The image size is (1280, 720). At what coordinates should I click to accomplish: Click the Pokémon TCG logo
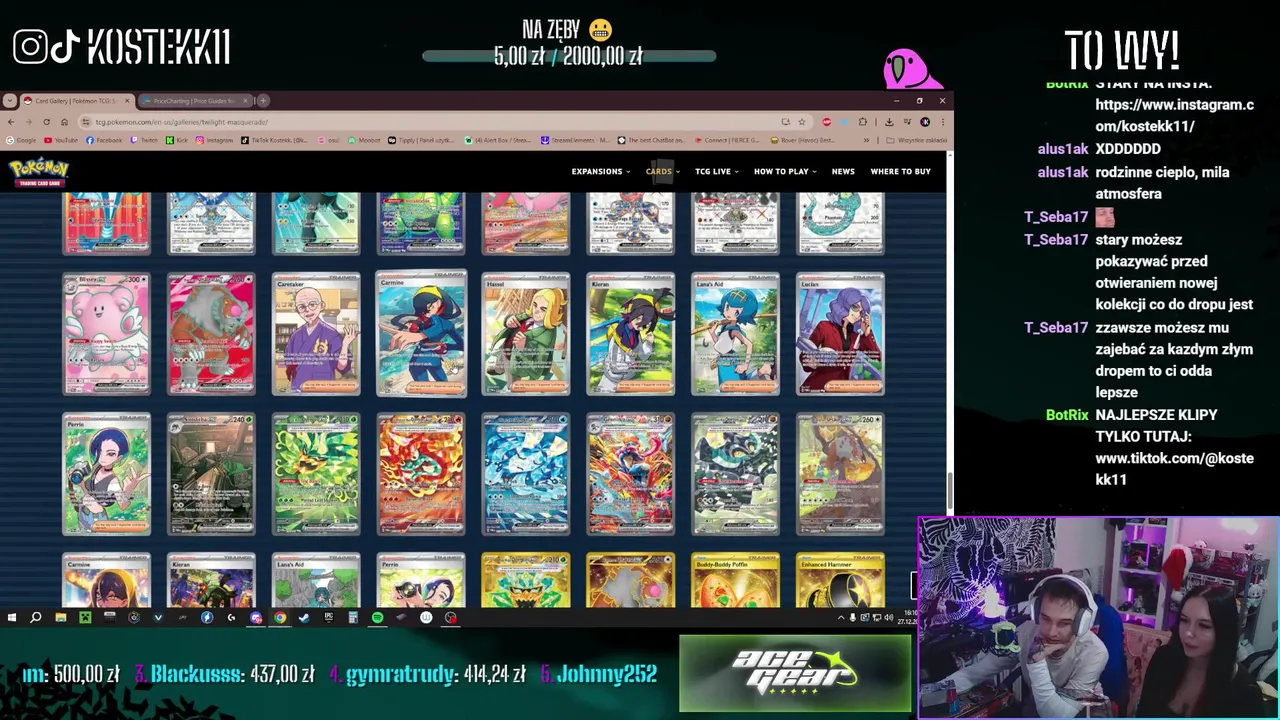click(x=39, y=172)
